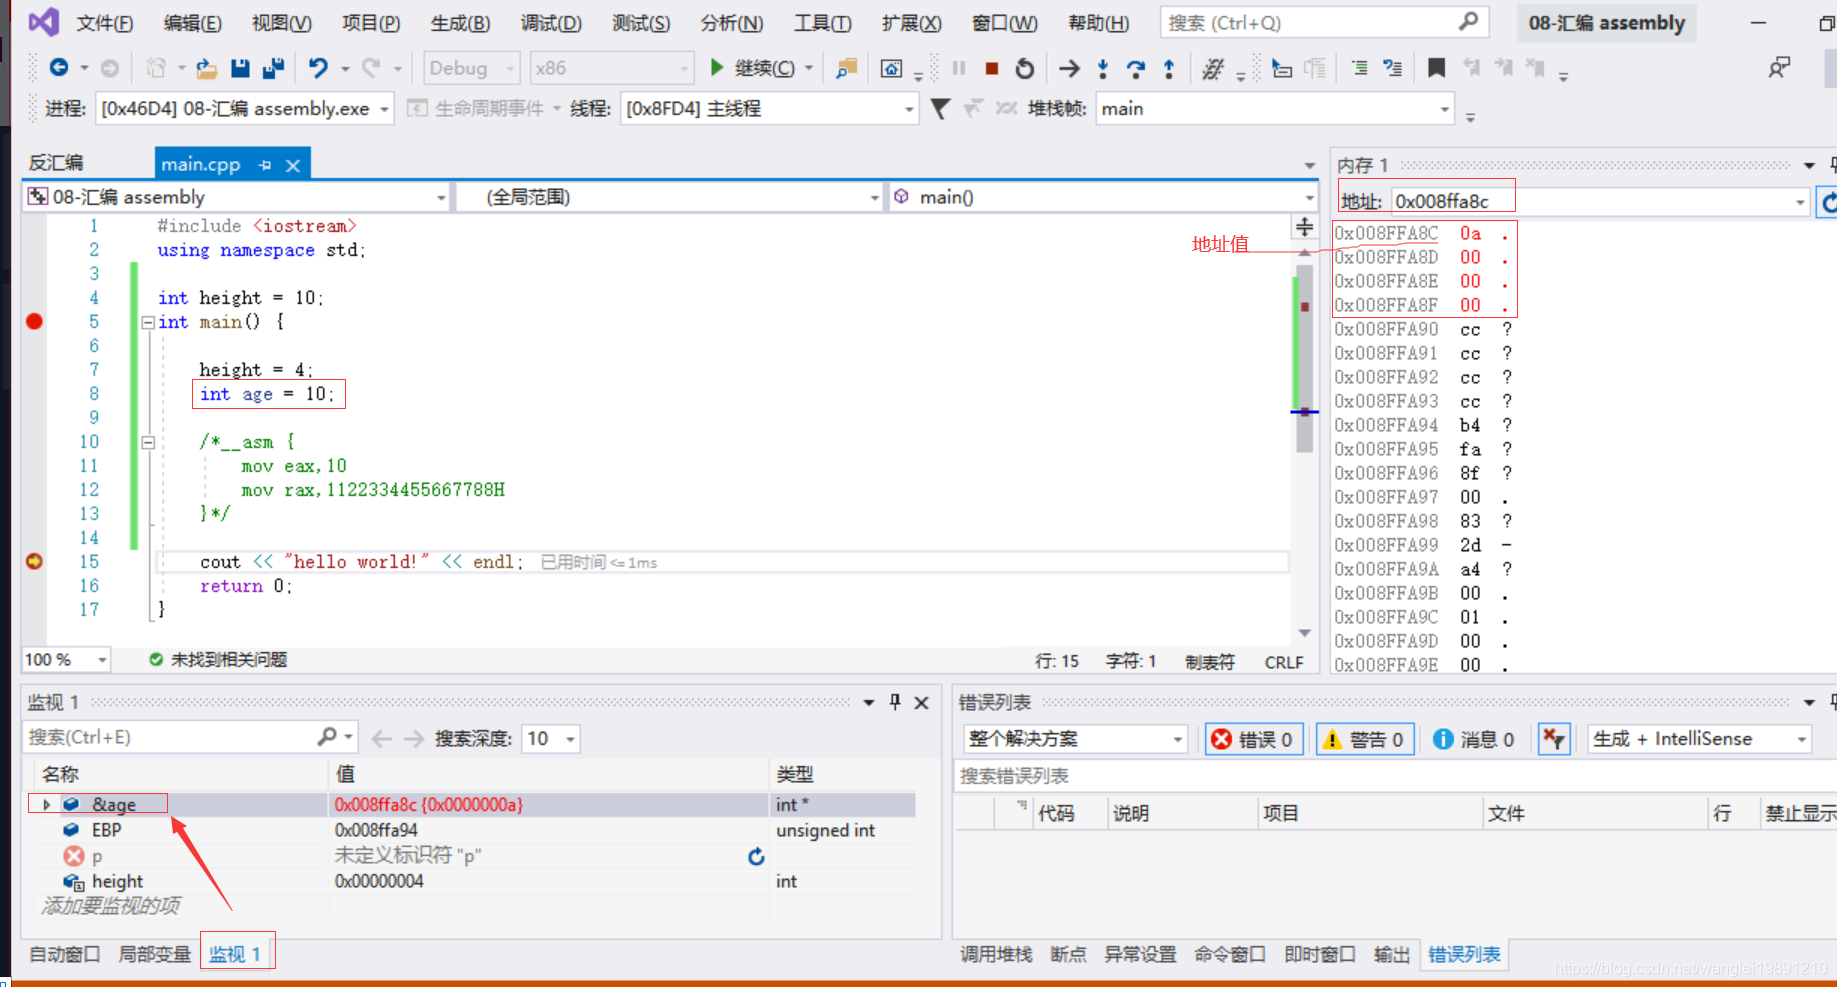Open the Debug configuration dropdown
The width and height of the screenshot is (1837, 987).
tap(472, 68)
